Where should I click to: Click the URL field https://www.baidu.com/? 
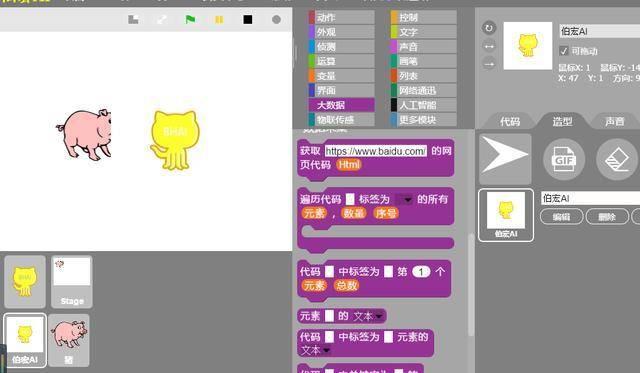click(376, 151)
